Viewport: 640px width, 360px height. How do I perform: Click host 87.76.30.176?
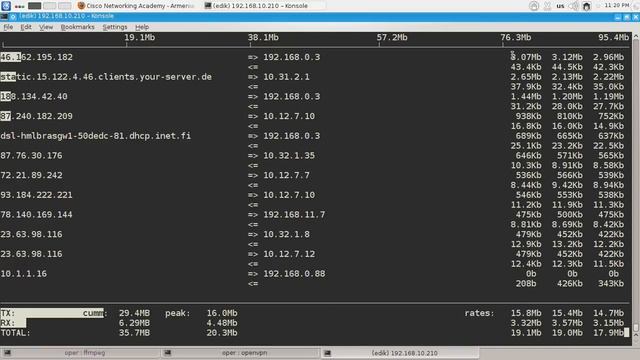[x=31, y=156]
